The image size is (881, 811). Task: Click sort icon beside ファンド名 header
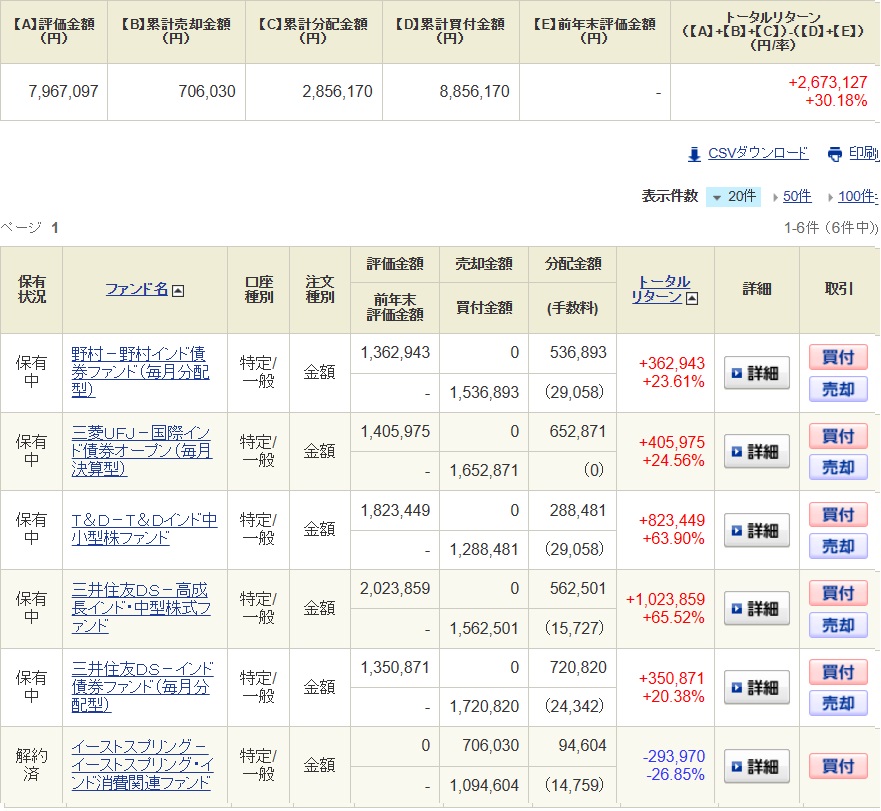(178, 291)
